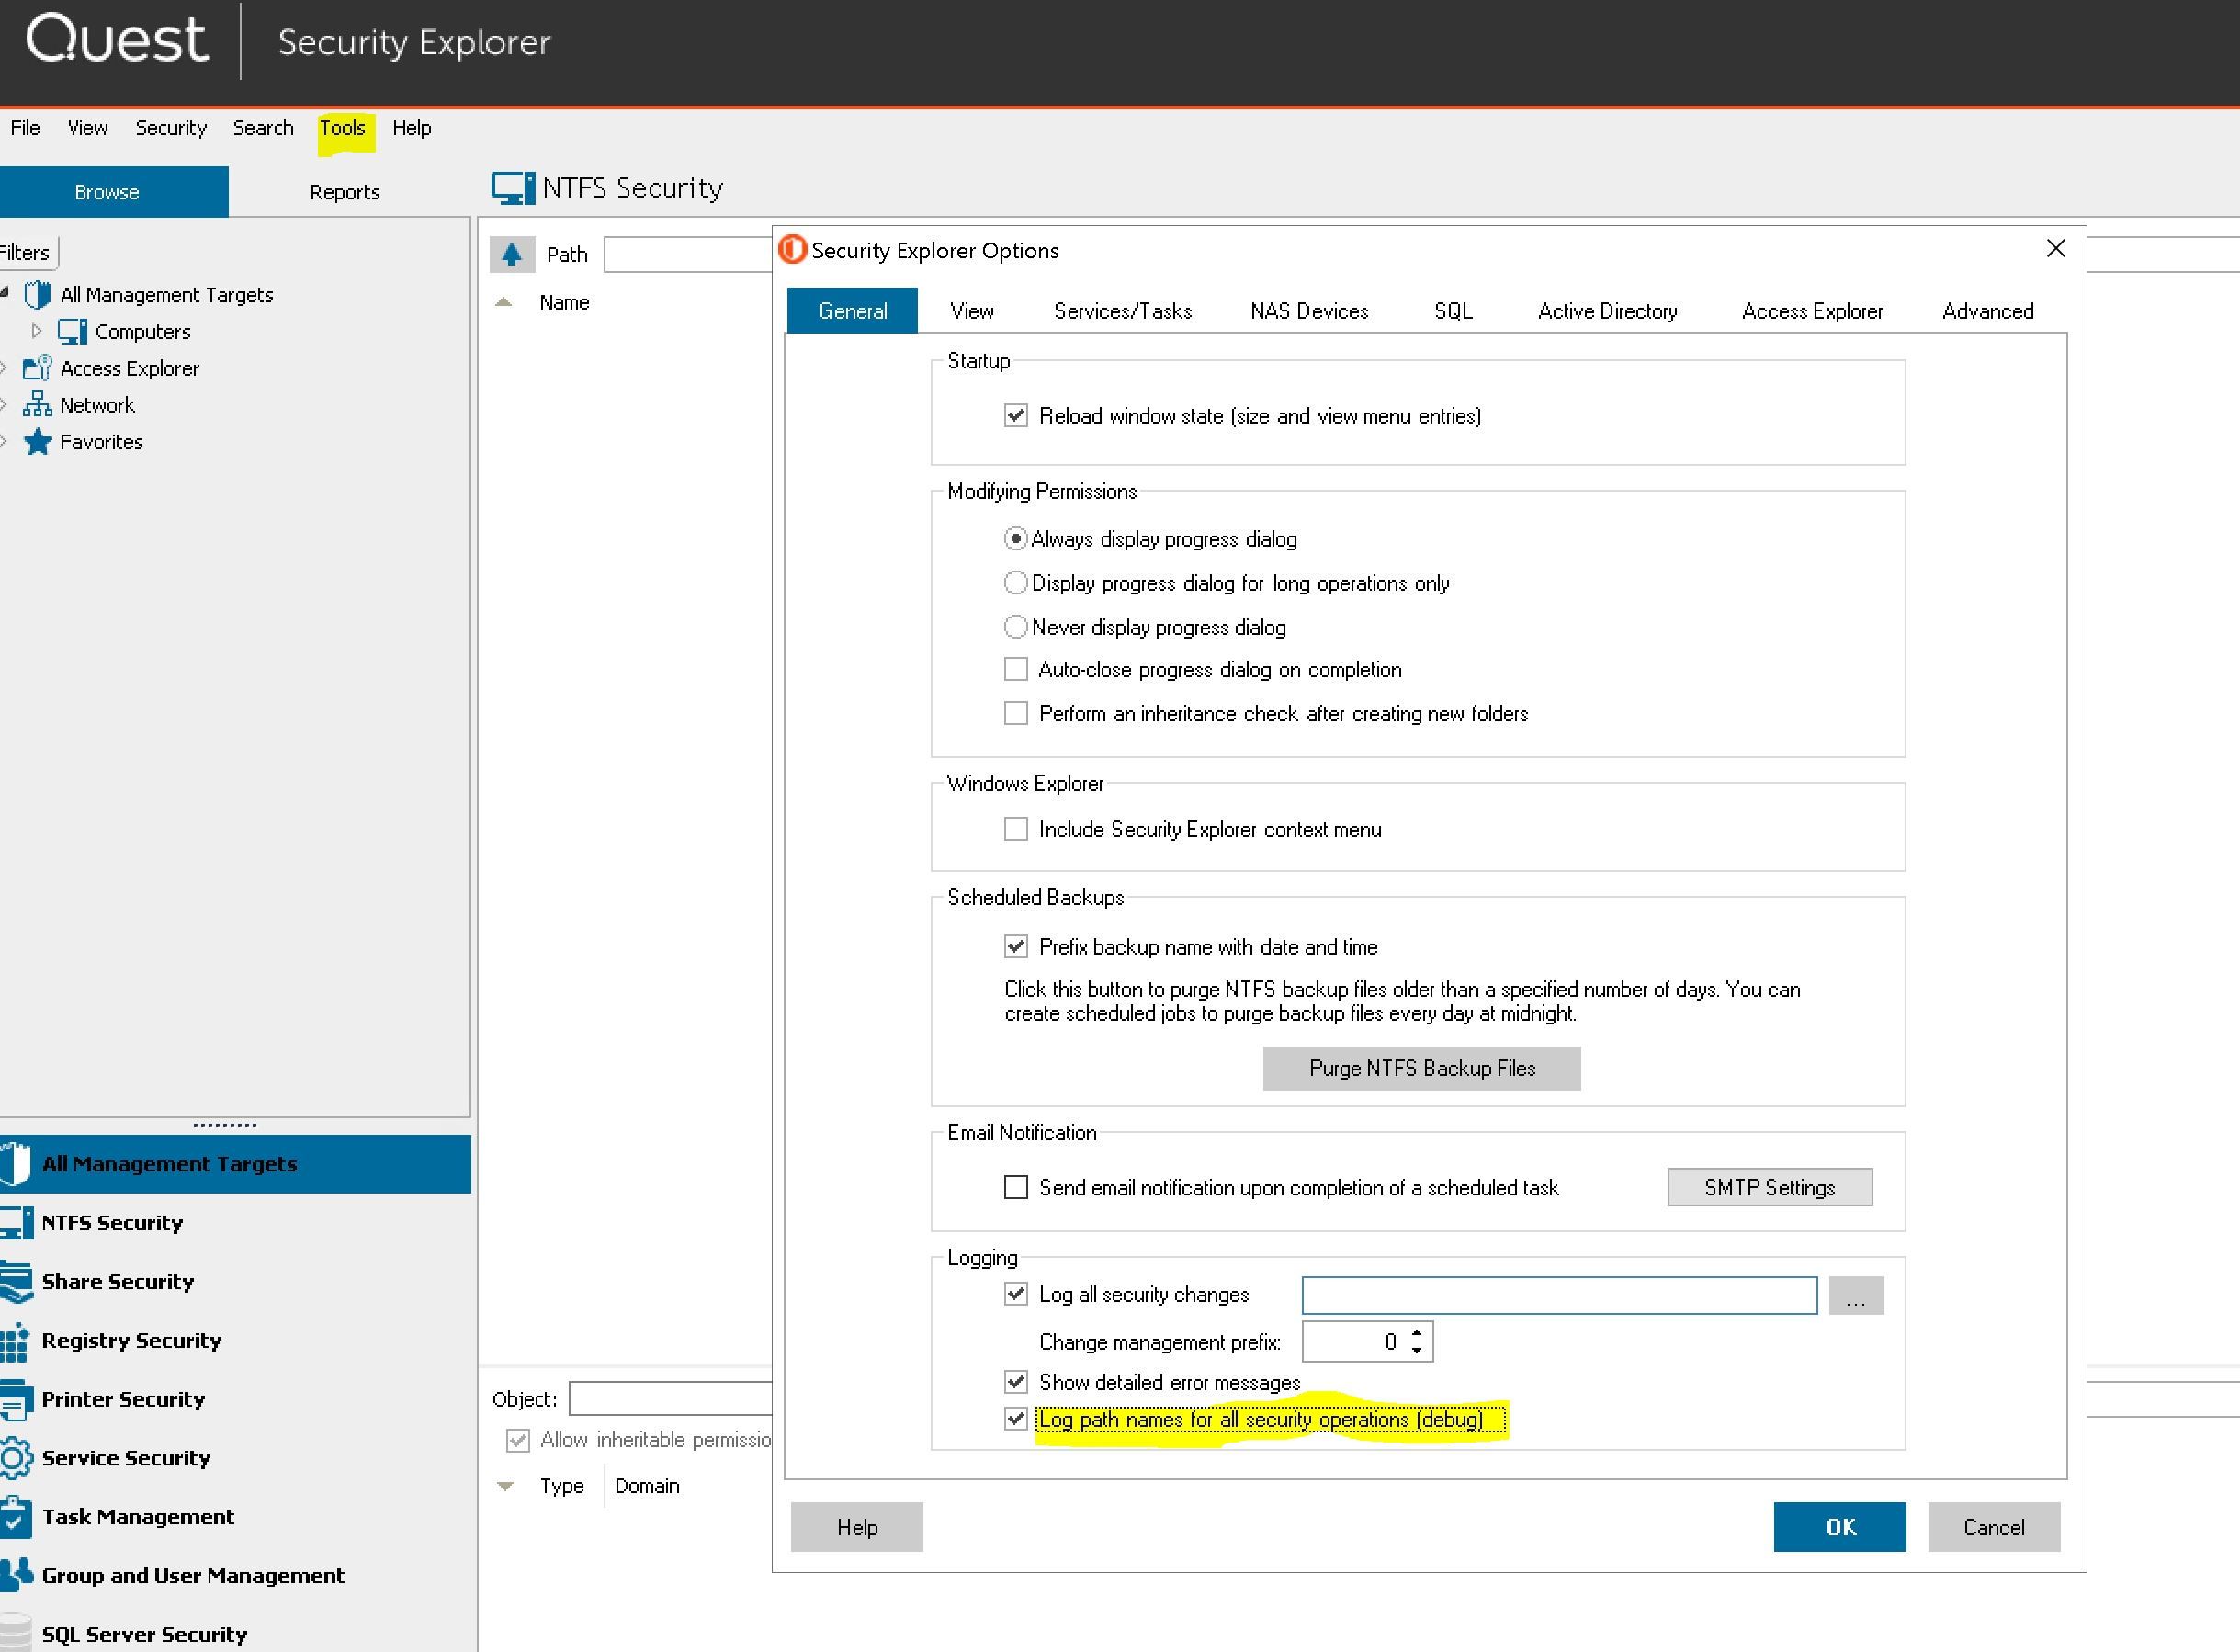Click the dialog Help button
This screenshot has height=1652, width=2240.
tap(857, 1527)
